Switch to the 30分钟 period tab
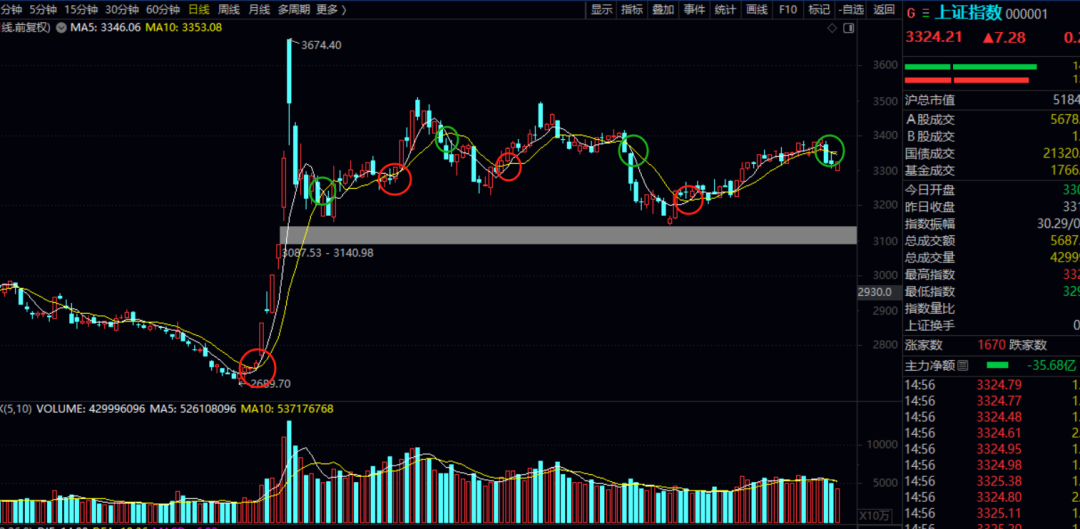1080x529 pixels. (x=122, y=10)
